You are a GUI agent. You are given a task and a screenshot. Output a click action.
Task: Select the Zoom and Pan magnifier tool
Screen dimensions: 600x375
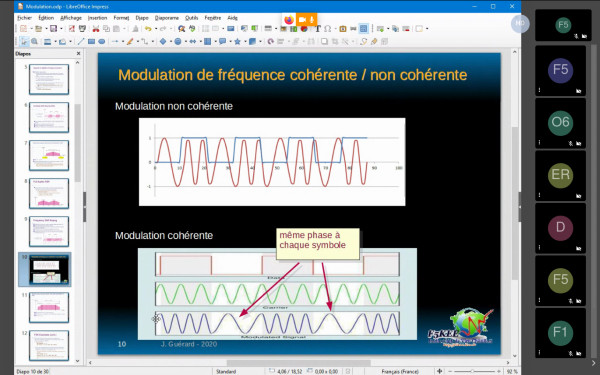pyautogui.click(x=34, y=41)
